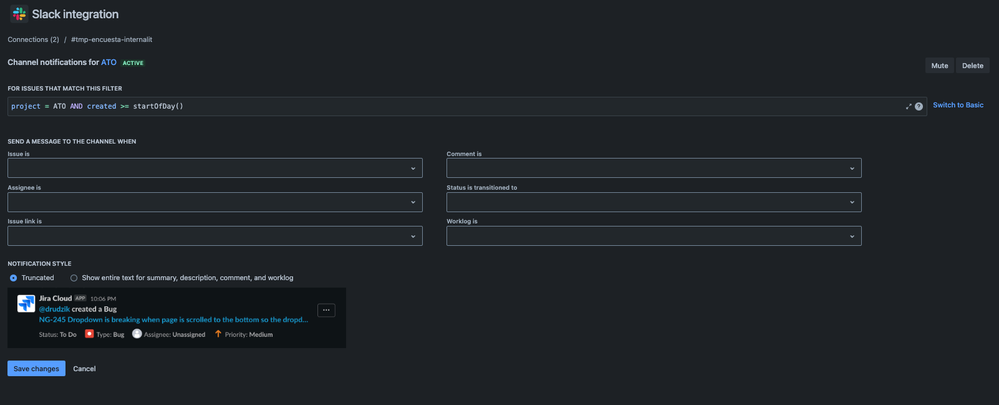This screenshot has height=405, width=999.
Task: Open the 'Comment is' dropdown
Action: point(654,168)
